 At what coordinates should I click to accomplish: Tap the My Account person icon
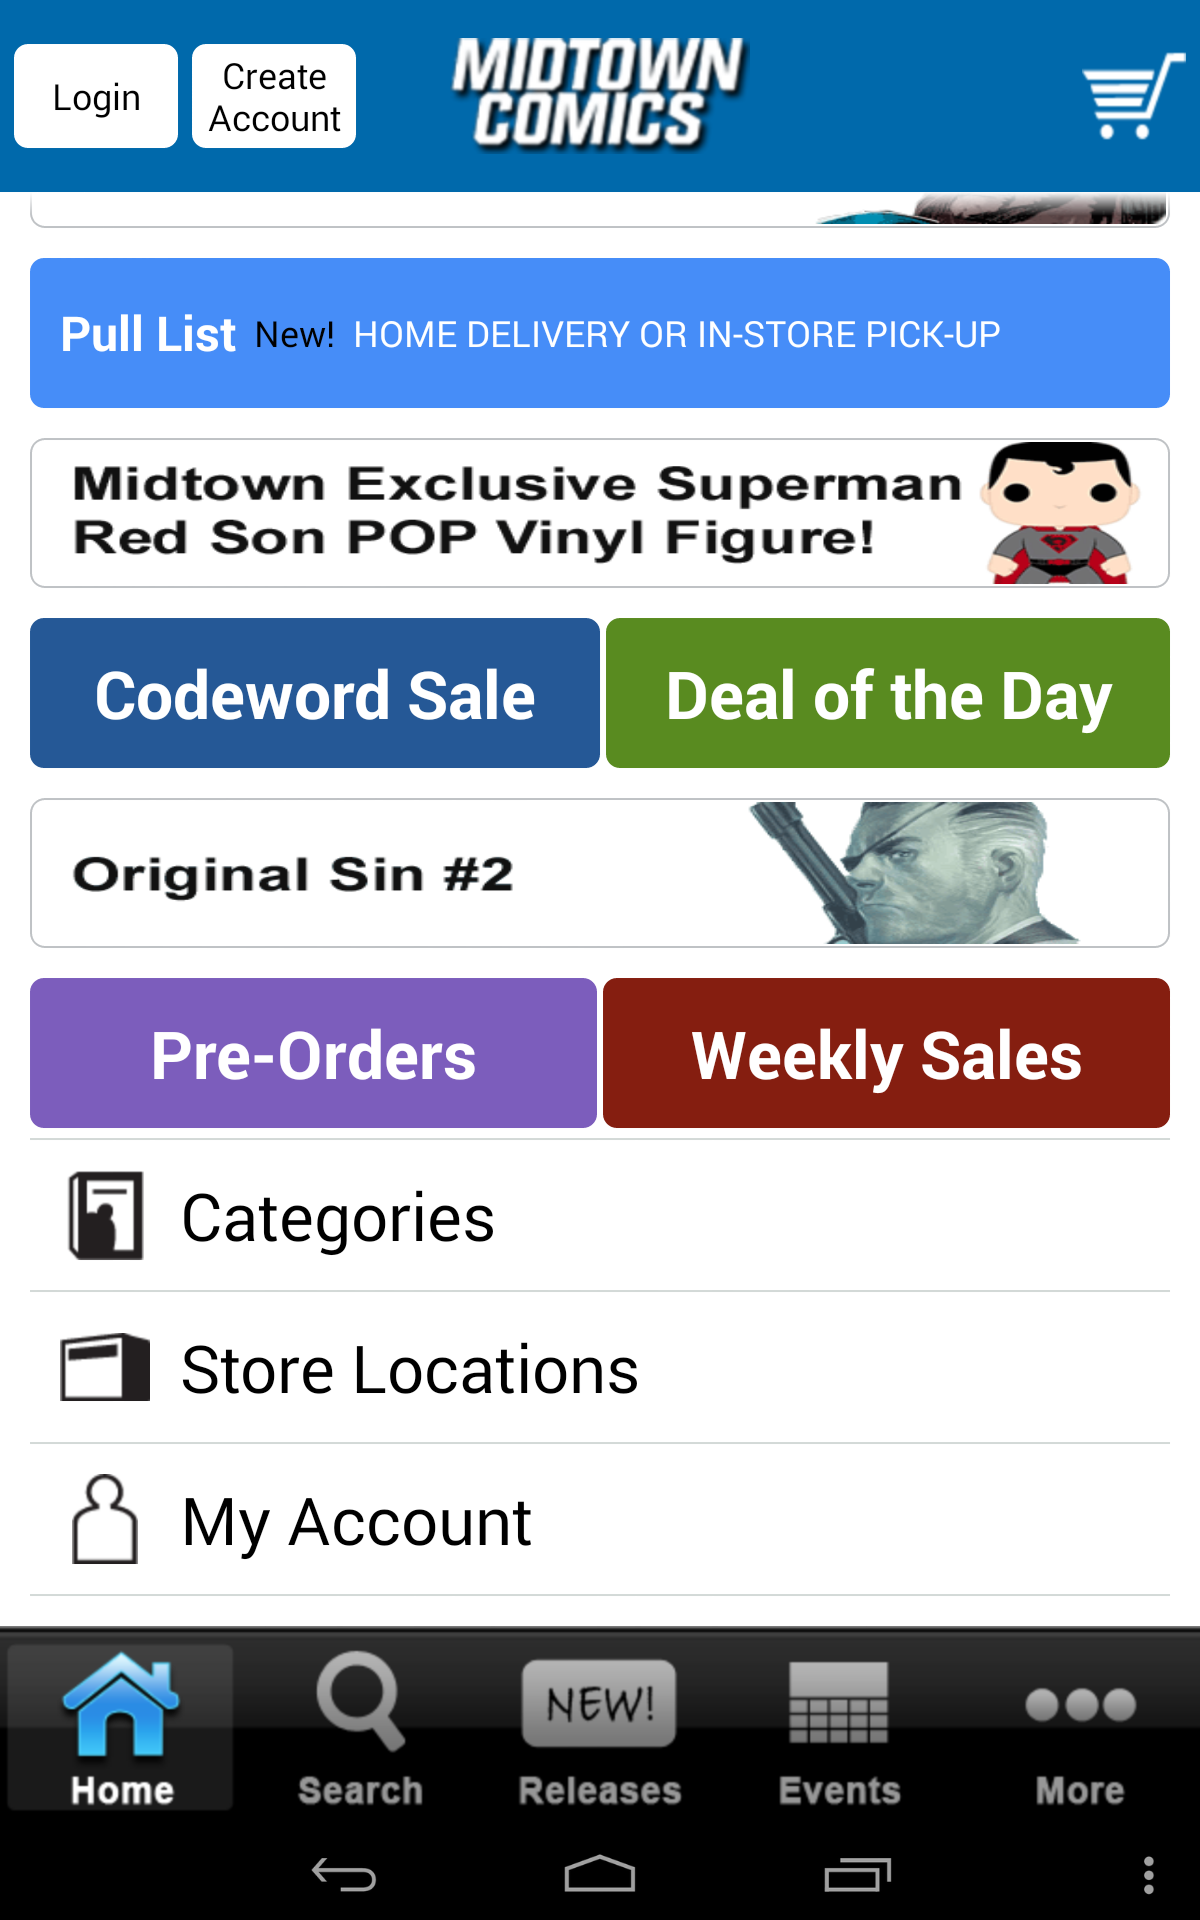pyautogui.click(x=105, y=1520)
